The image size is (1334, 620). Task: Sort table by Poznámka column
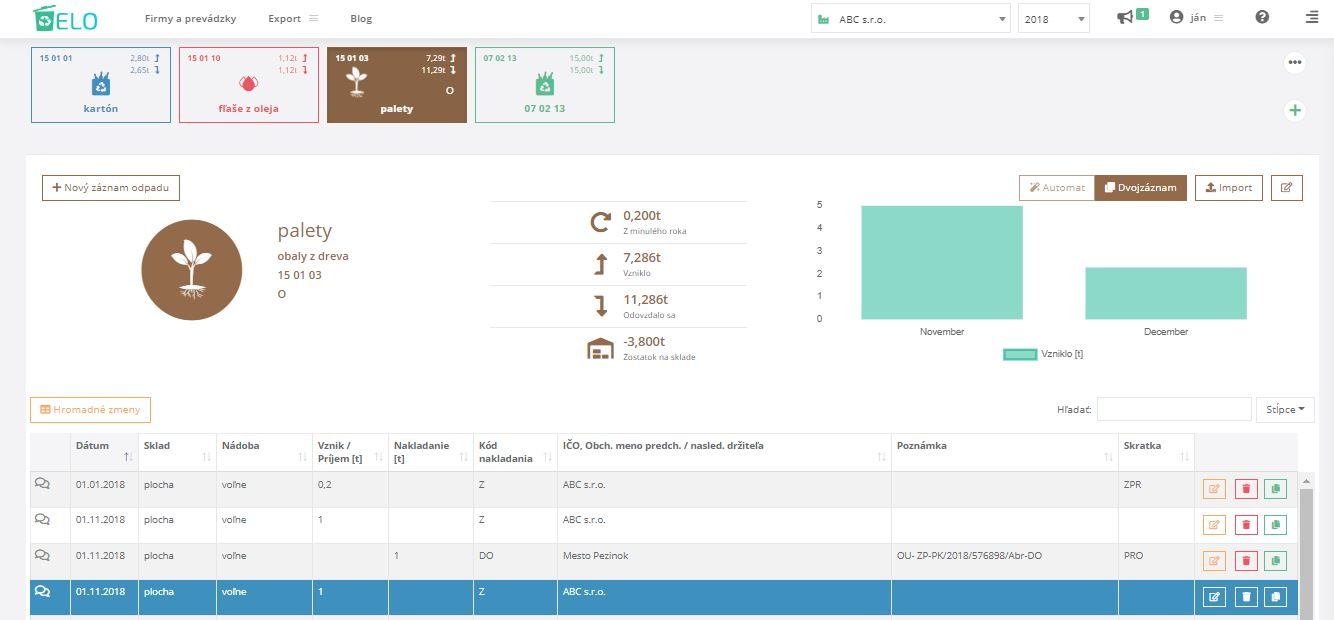pos(1004,451)
